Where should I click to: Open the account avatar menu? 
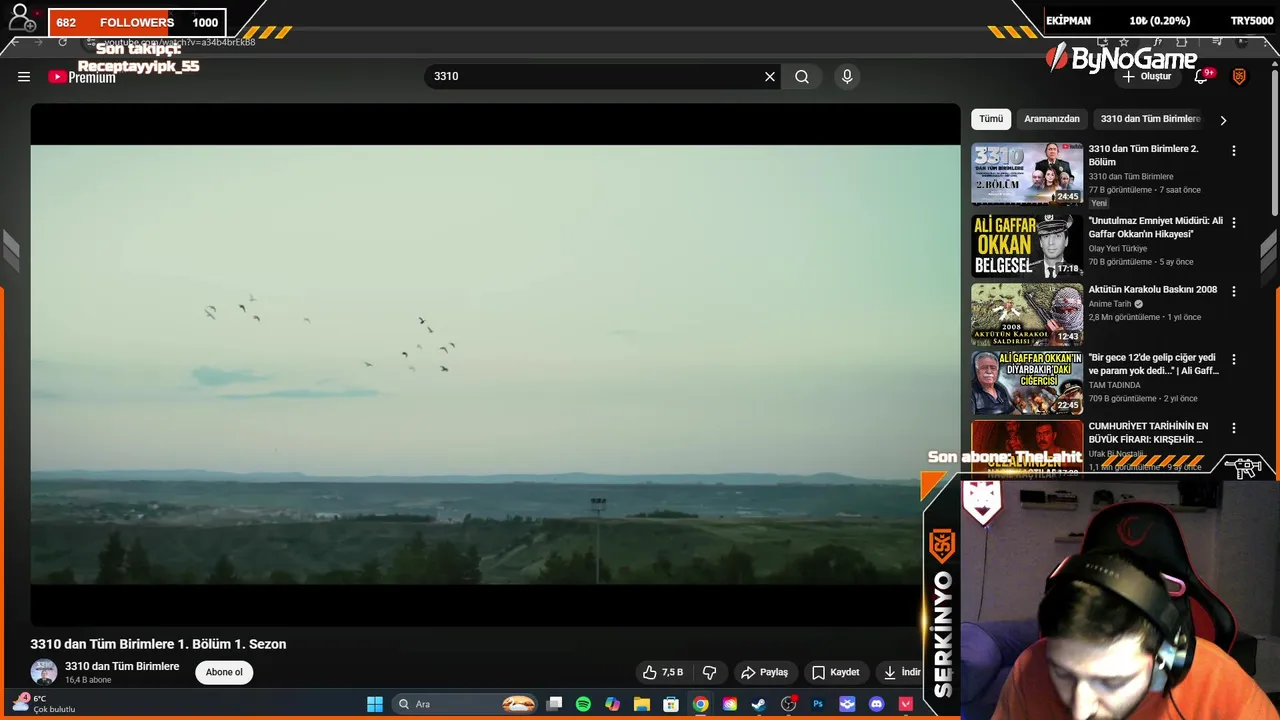pyautogui.click(x=1239, y=76)
